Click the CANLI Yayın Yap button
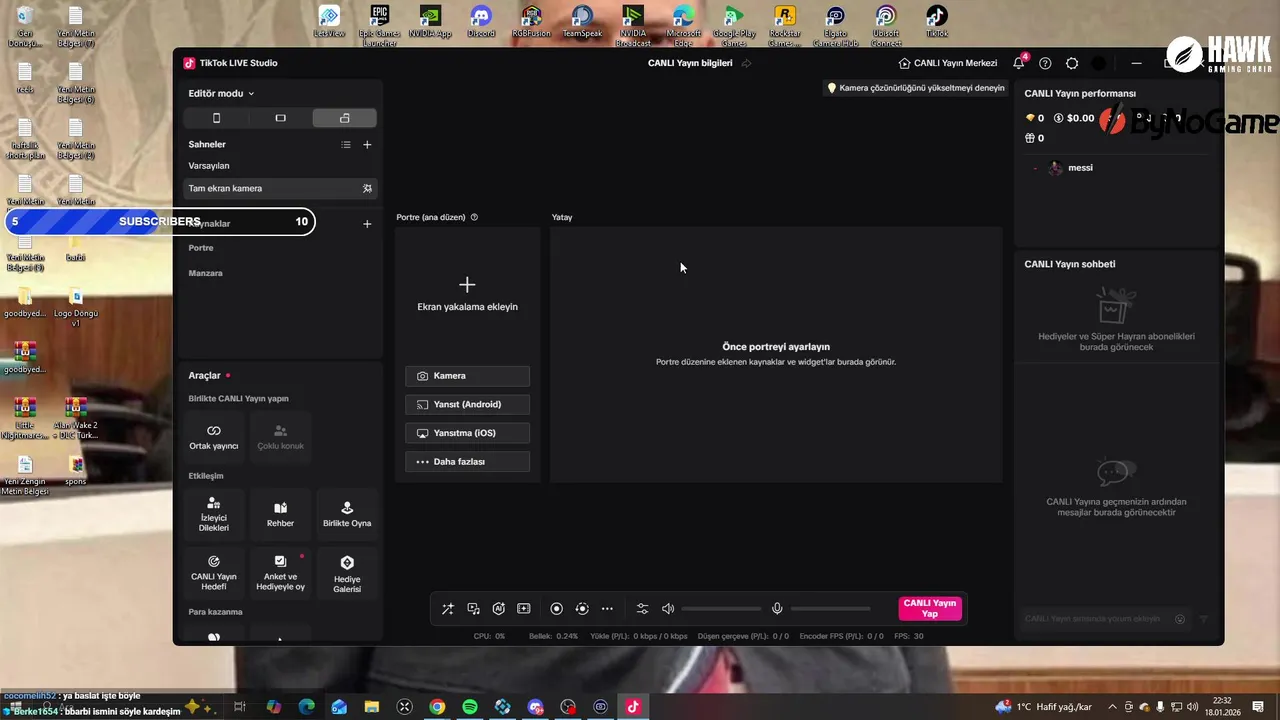 tap(930, 608)
